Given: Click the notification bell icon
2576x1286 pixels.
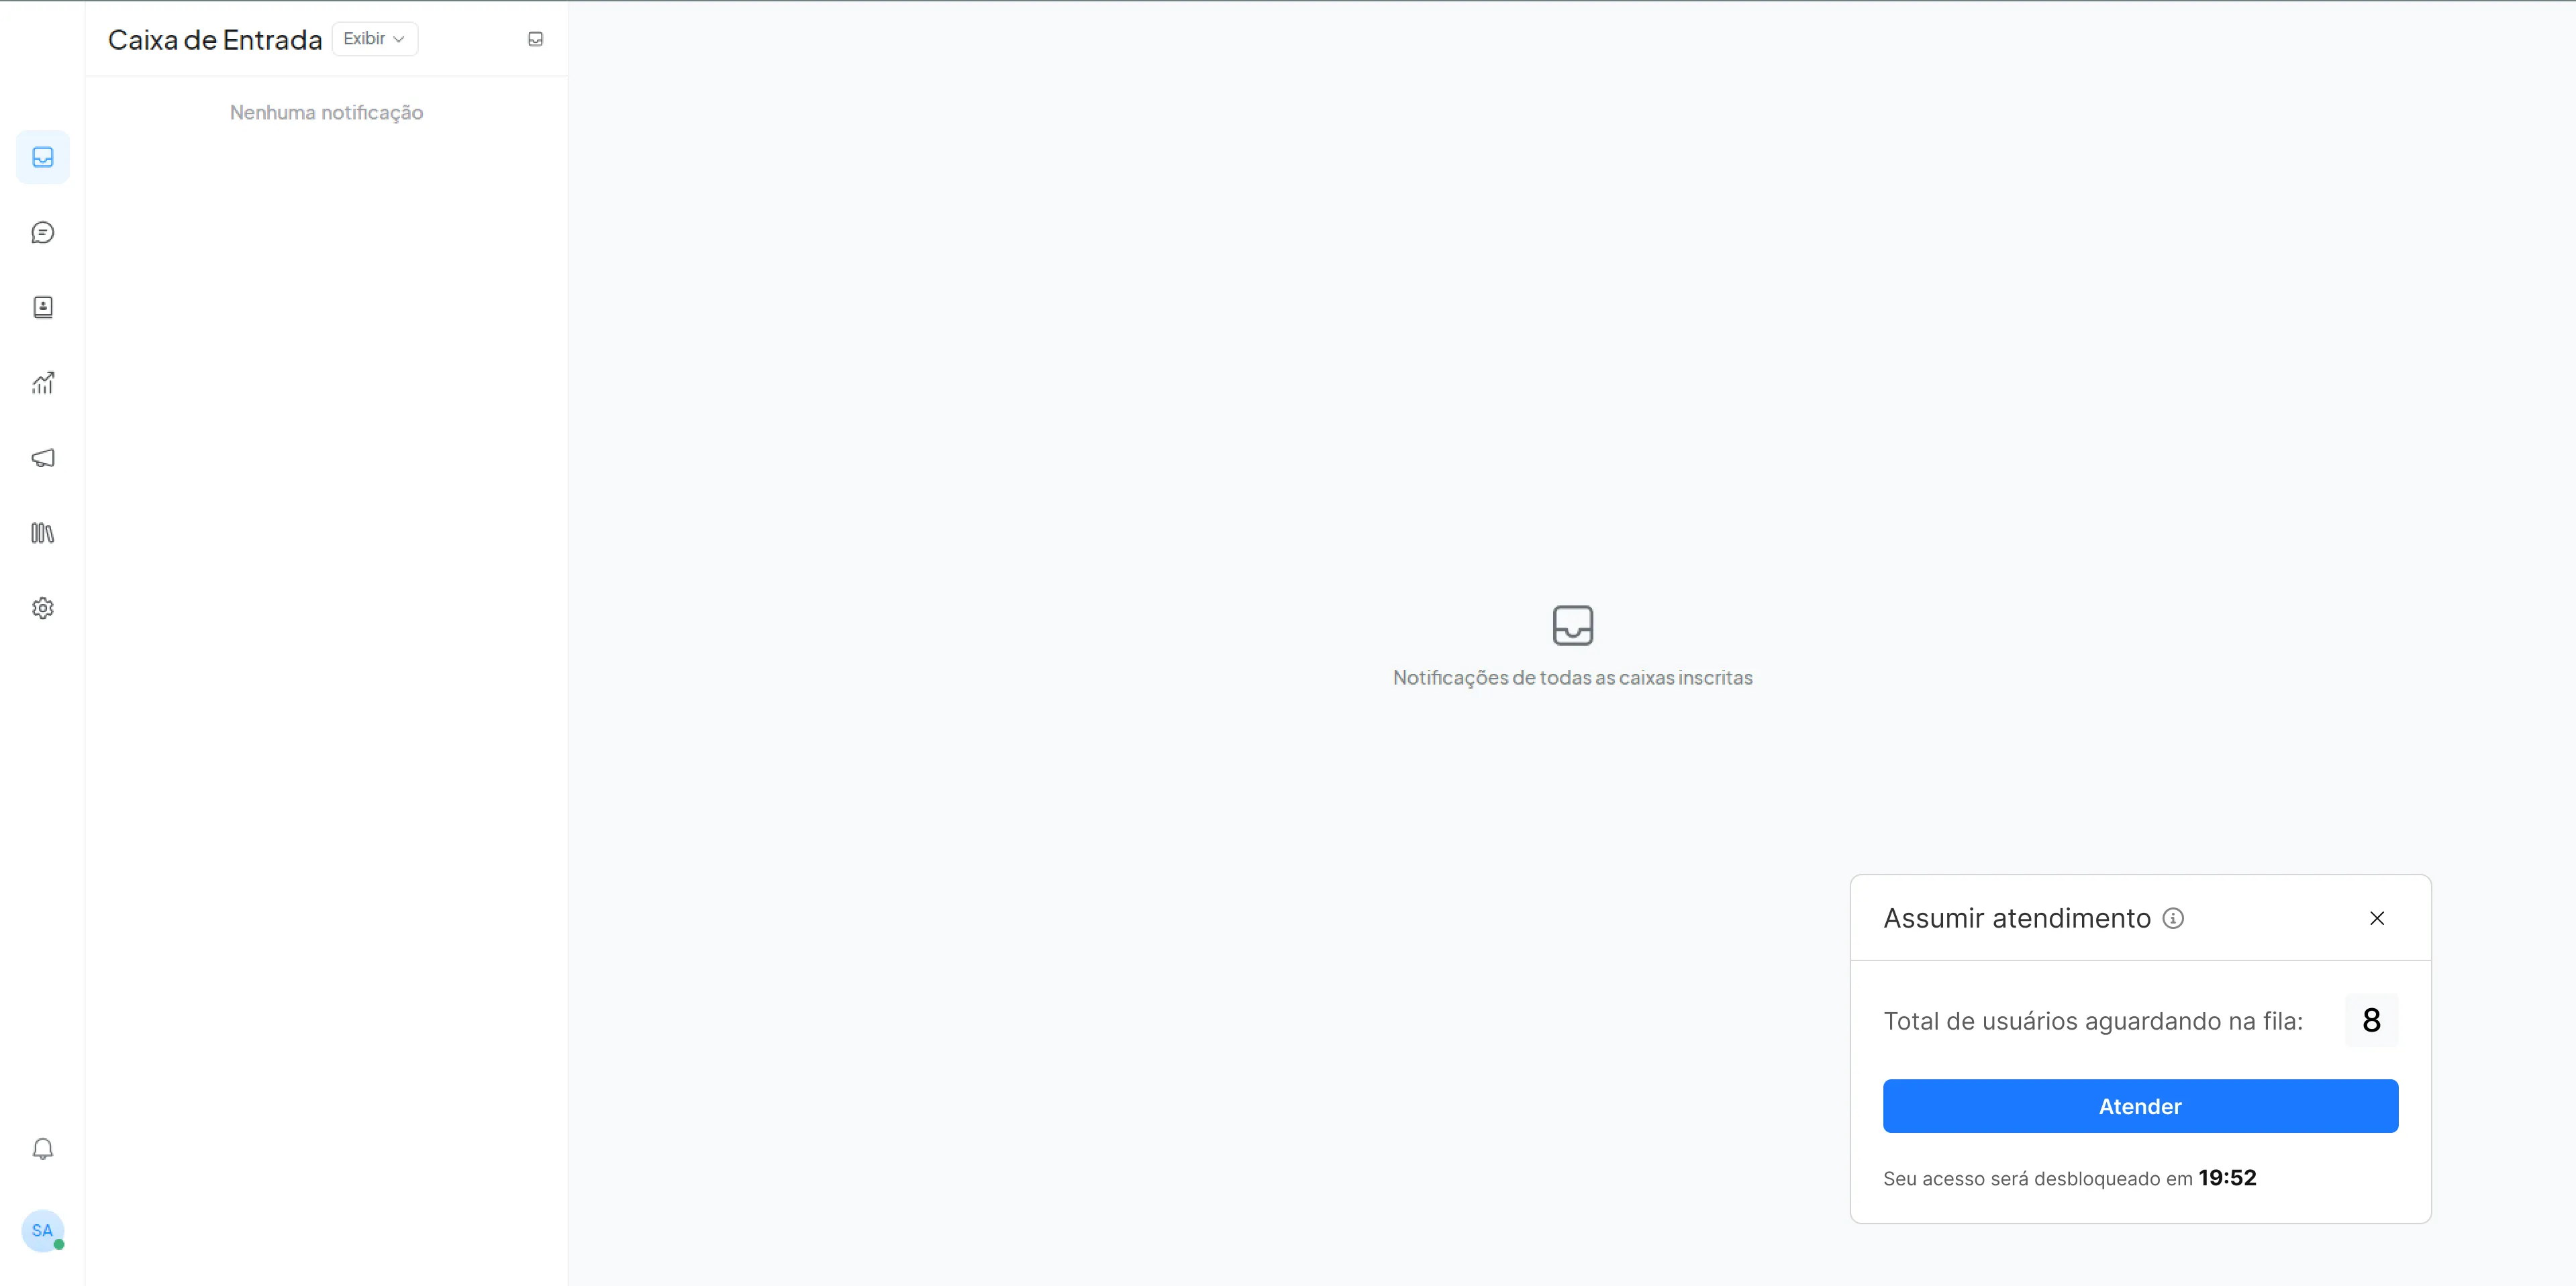Looking at the screenshot, I should tap(43, 1148).
